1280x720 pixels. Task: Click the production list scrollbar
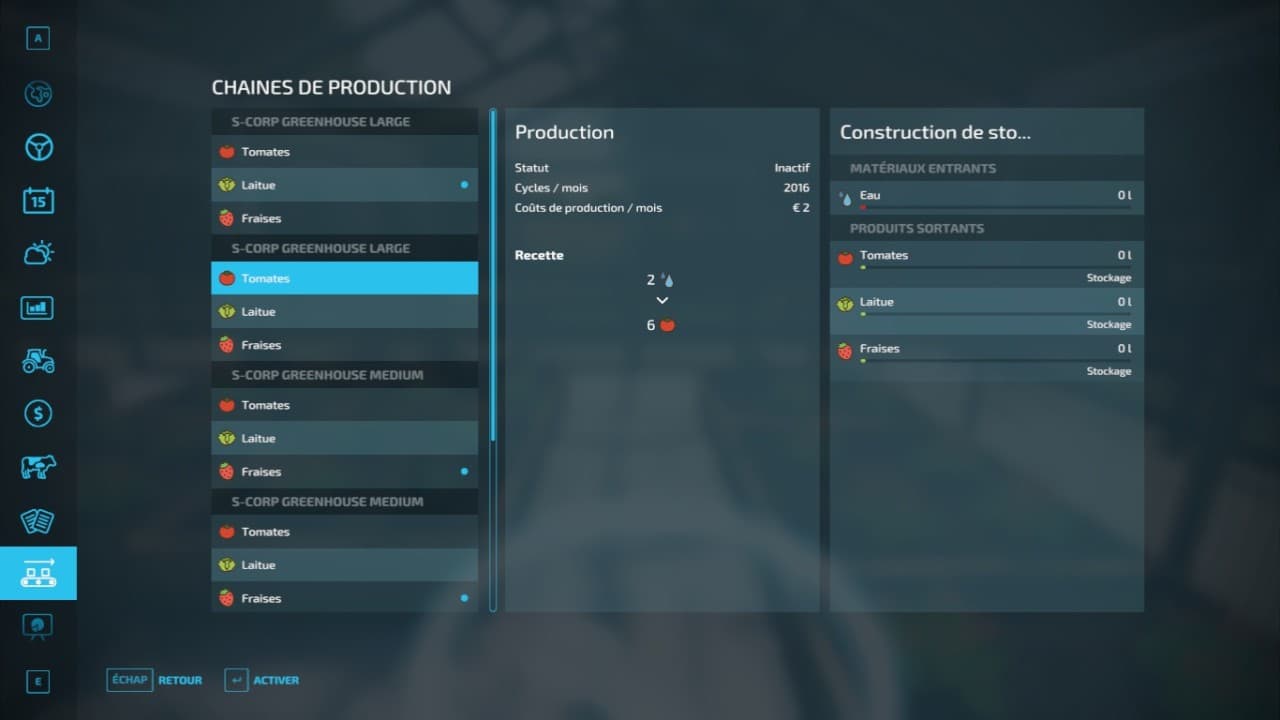(493, 360)
